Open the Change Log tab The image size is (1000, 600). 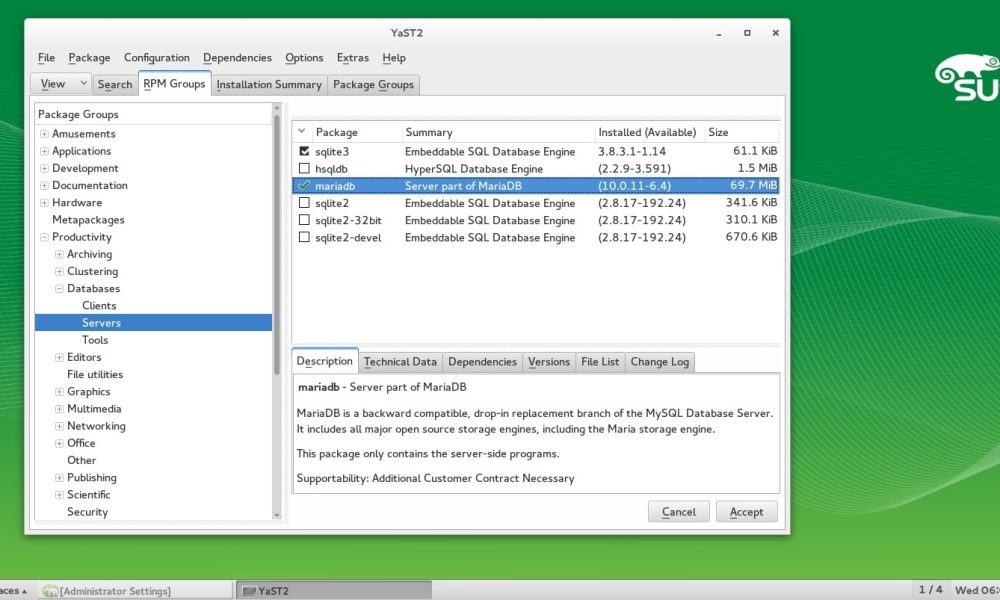[660, 362]
